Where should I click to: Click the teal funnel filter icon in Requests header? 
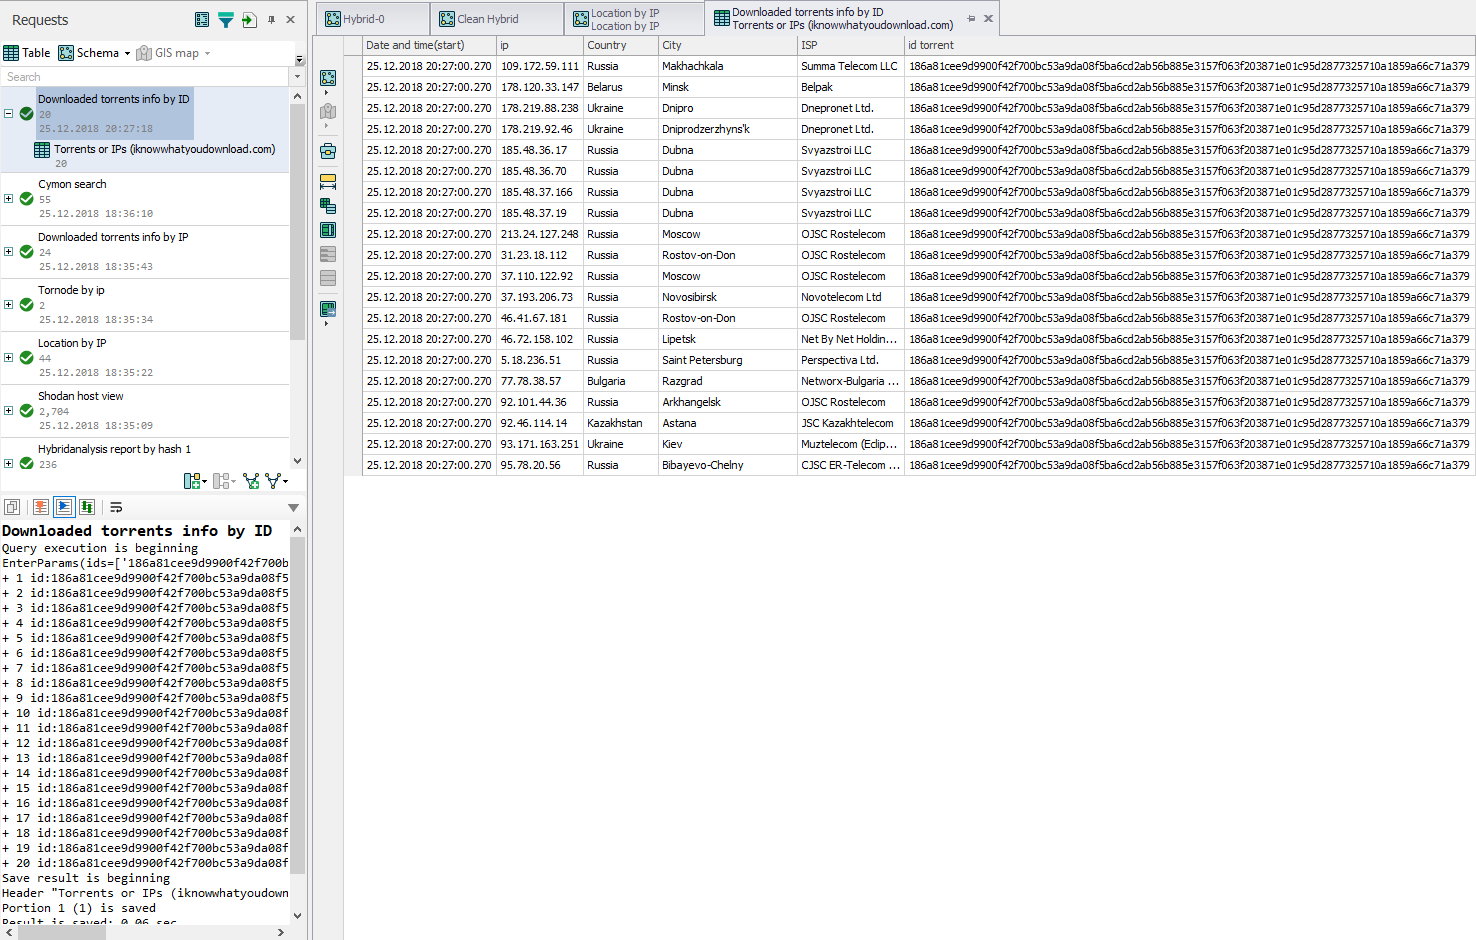[226, 20]
